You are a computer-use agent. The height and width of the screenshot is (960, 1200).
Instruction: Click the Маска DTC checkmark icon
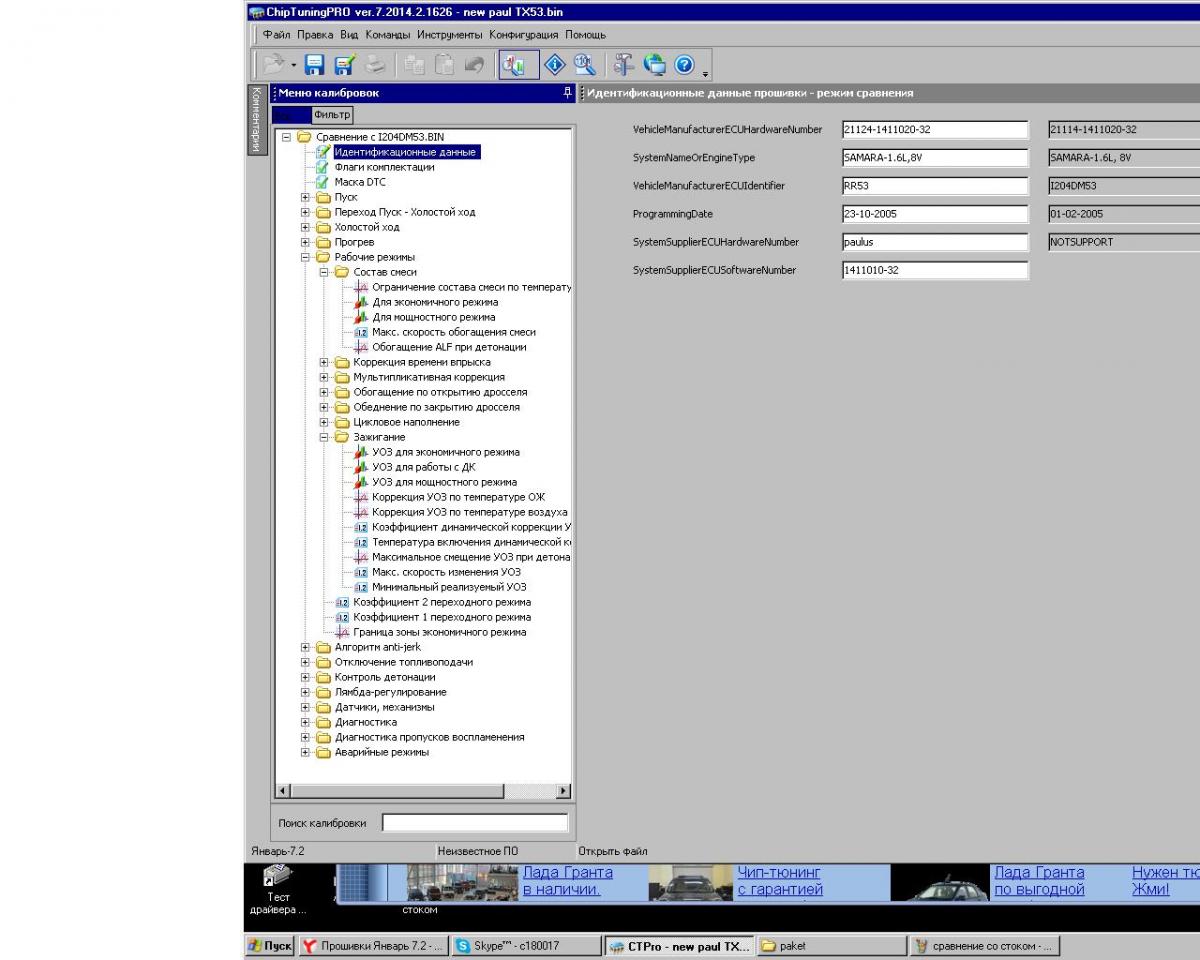pyautogui.click(x=323, y=182)
